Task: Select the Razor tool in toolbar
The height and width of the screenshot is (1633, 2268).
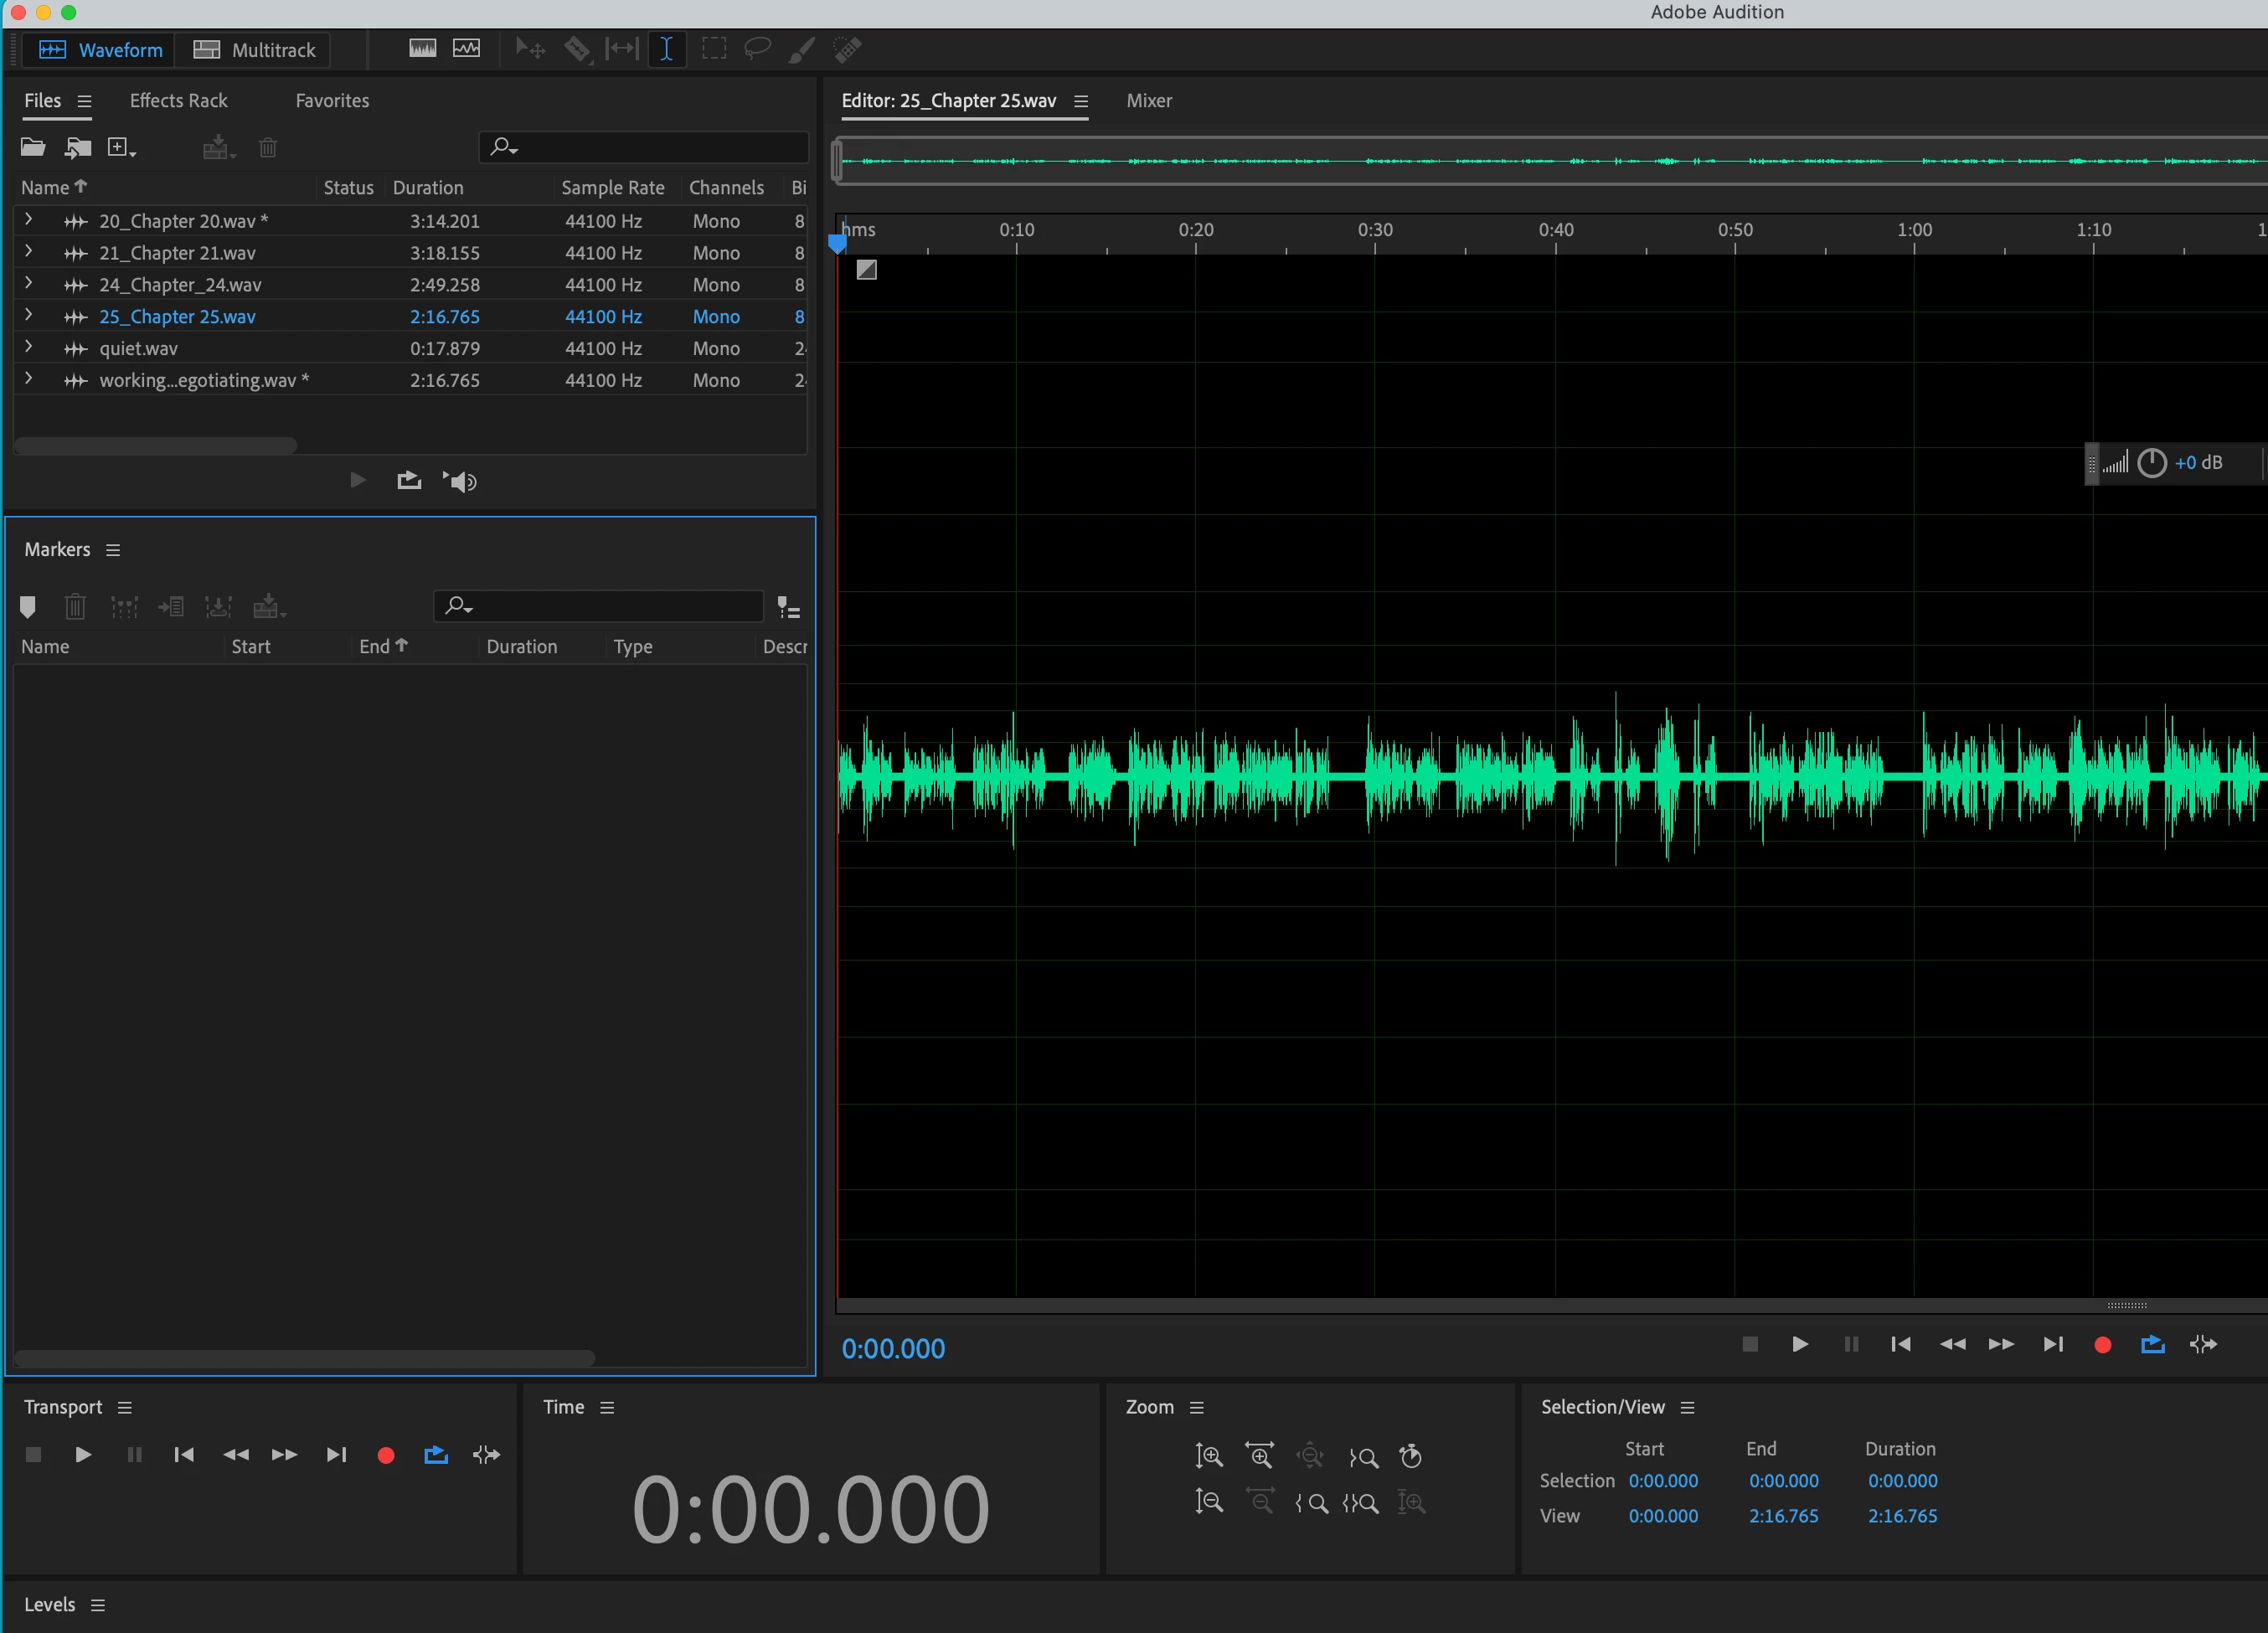Action: click(x=577, y=49)
